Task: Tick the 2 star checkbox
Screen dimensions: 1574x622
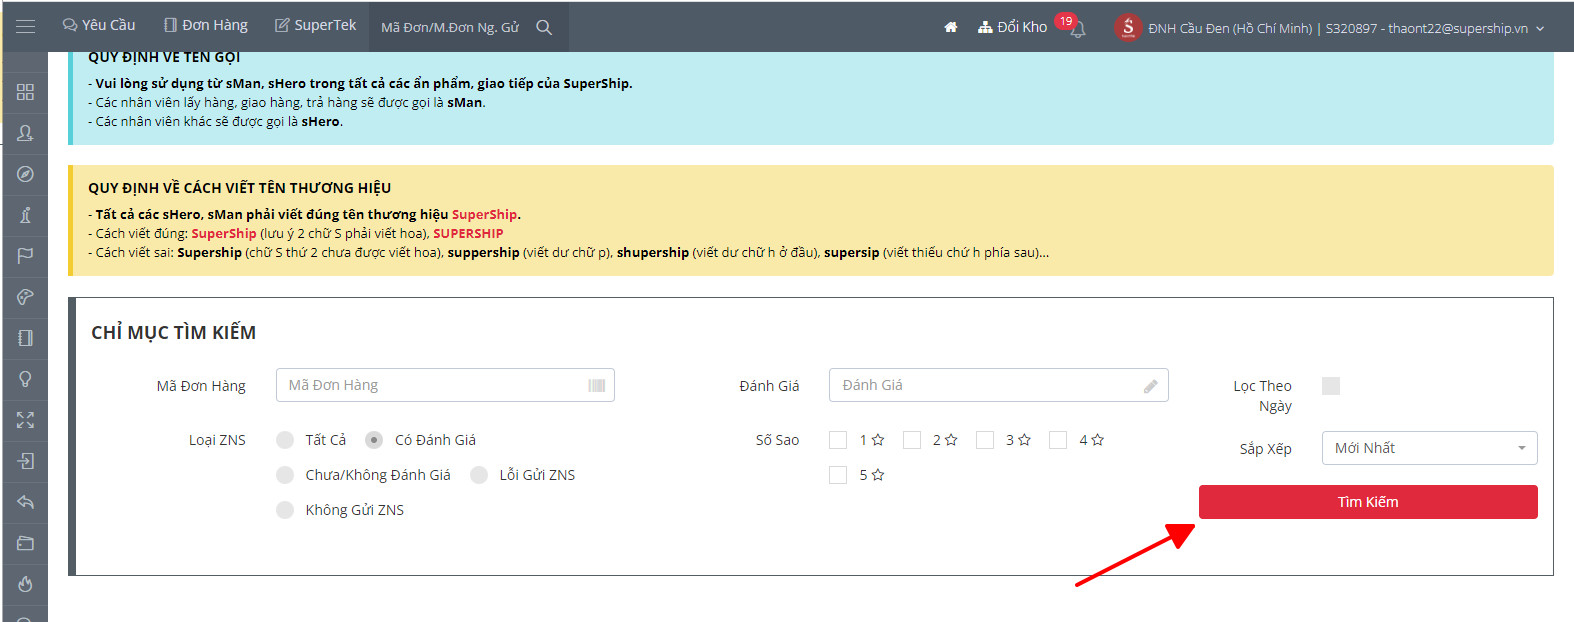Action: 912,440
